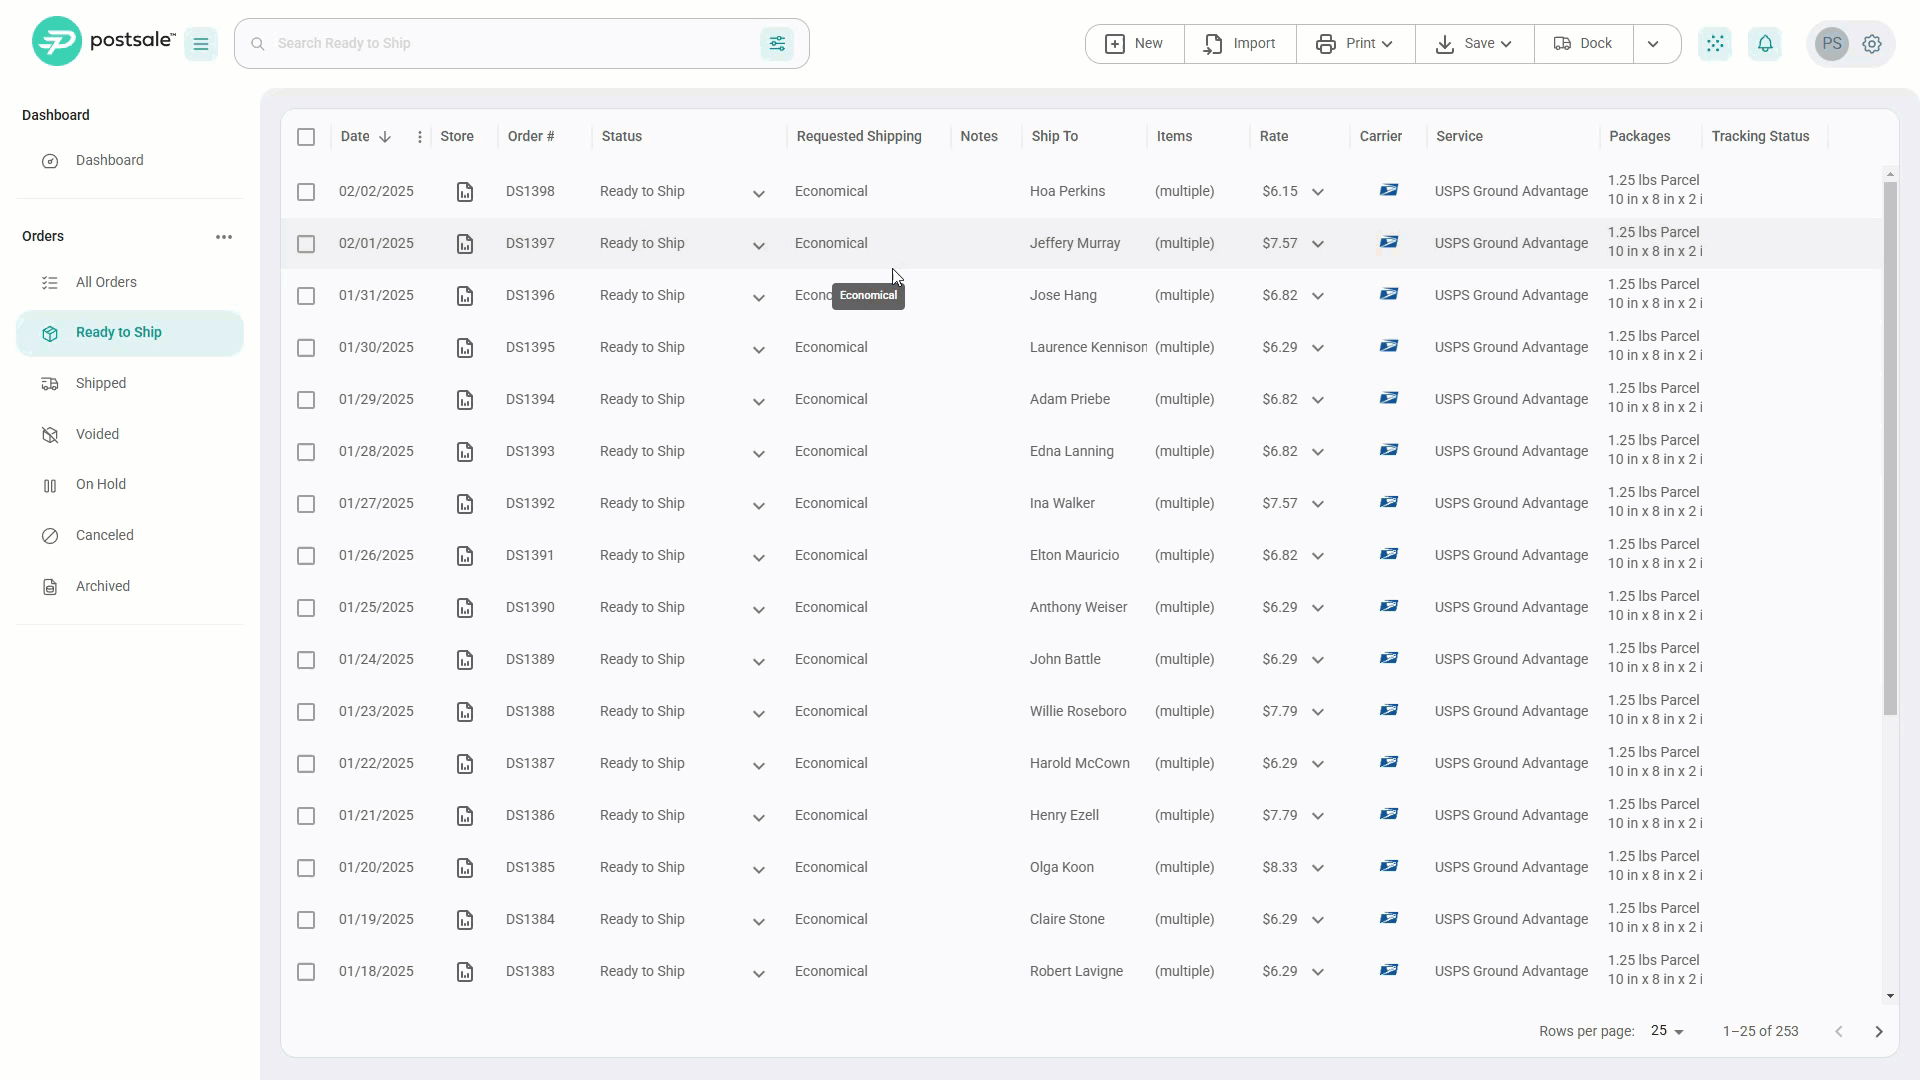Open the All Orders view
This screenshot has height=1080, width=1920.
pyautogui.click(x=105, y=282)
